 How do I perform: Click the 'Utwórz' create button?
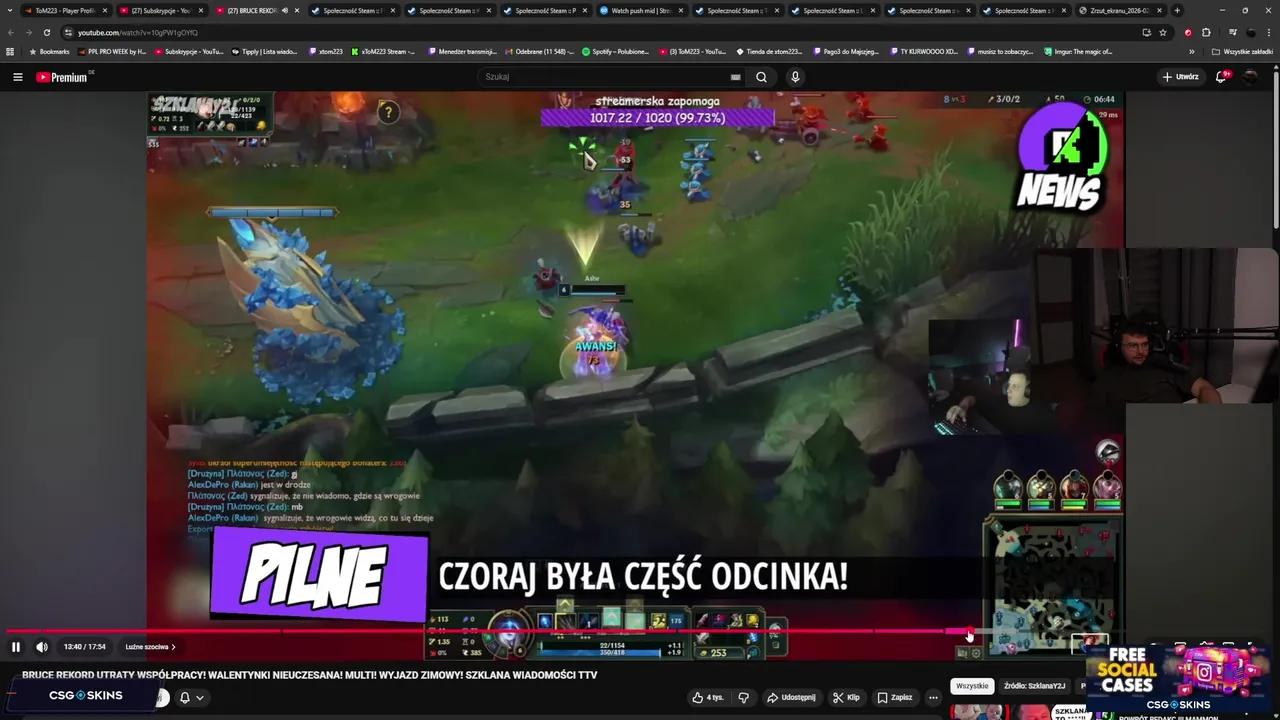tap(1180, 77)
